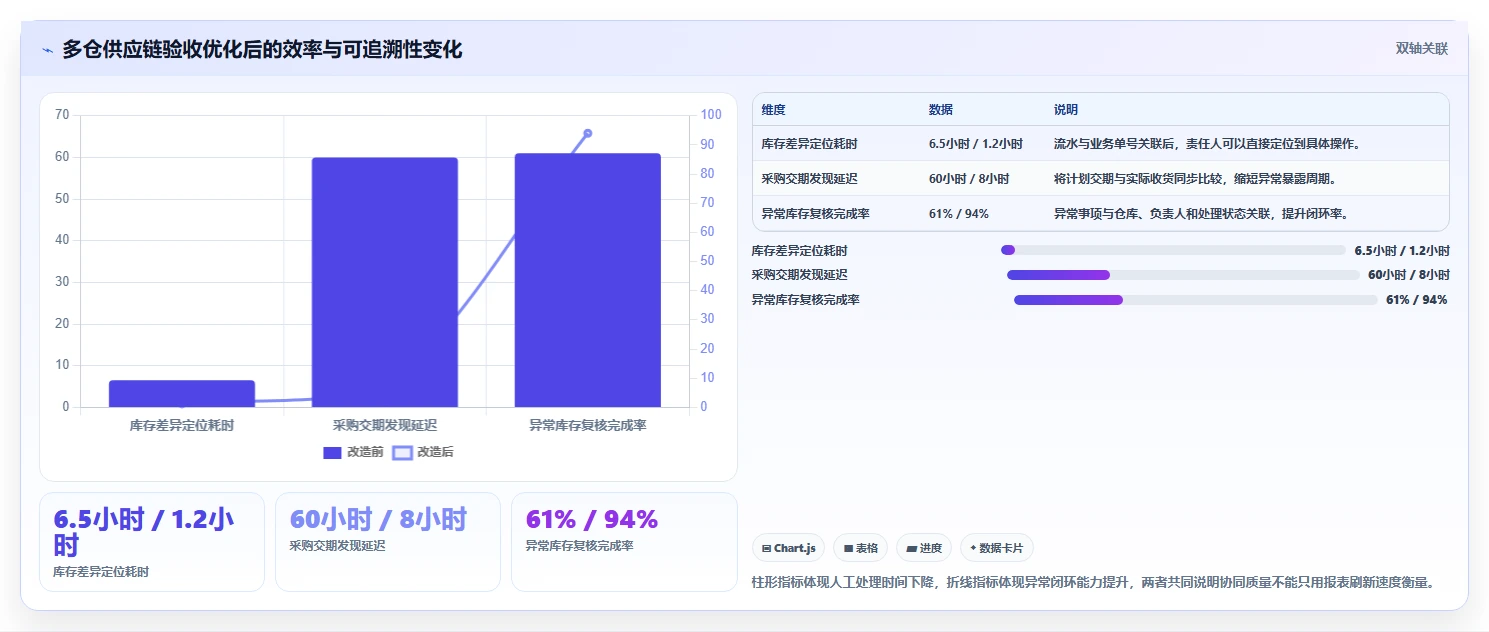The height and width of the screenshot is (632, 1489).
Task: Click the 改造前 legend color box
Action: click(333, 453)
